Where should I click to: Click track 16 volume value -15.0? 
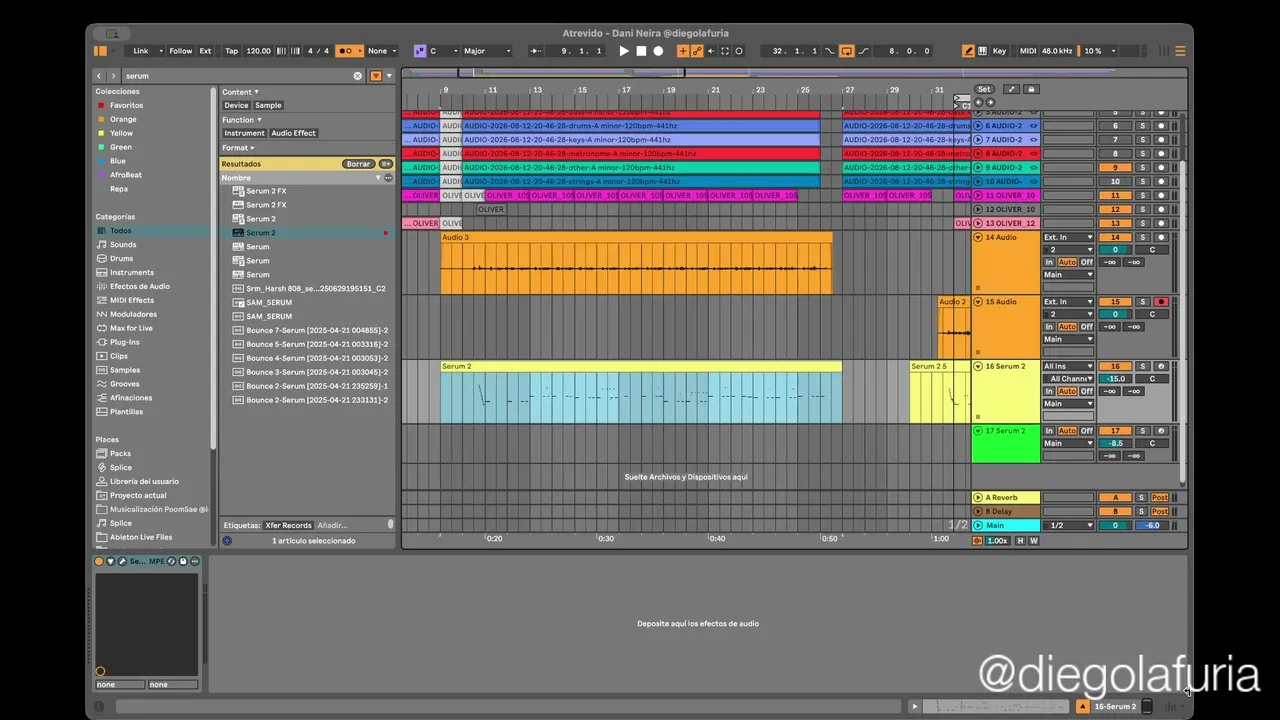click(x=1115, y=379)
